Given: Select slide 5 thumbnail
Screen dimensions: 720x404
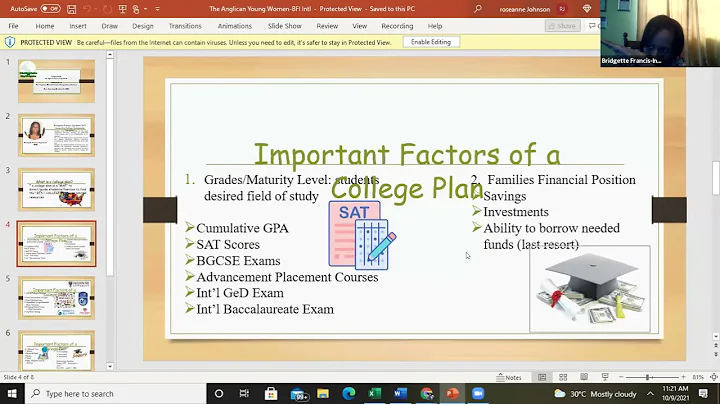Looking at the screenshot, I should (x=56, y=298).
